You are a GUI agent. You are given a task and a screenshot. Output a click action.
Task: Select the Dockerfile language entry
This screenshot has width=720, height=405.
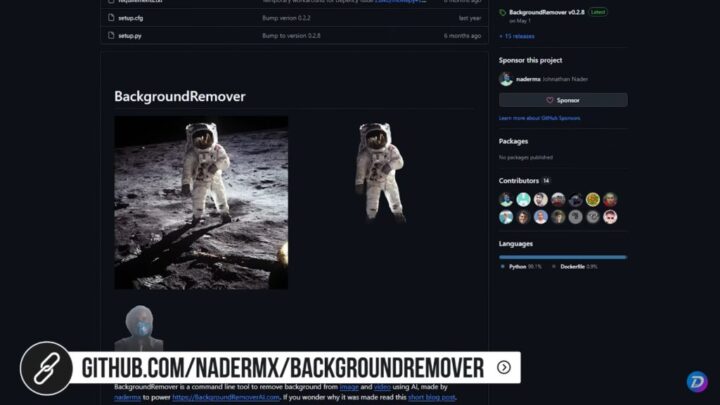(x=579, y=266)
